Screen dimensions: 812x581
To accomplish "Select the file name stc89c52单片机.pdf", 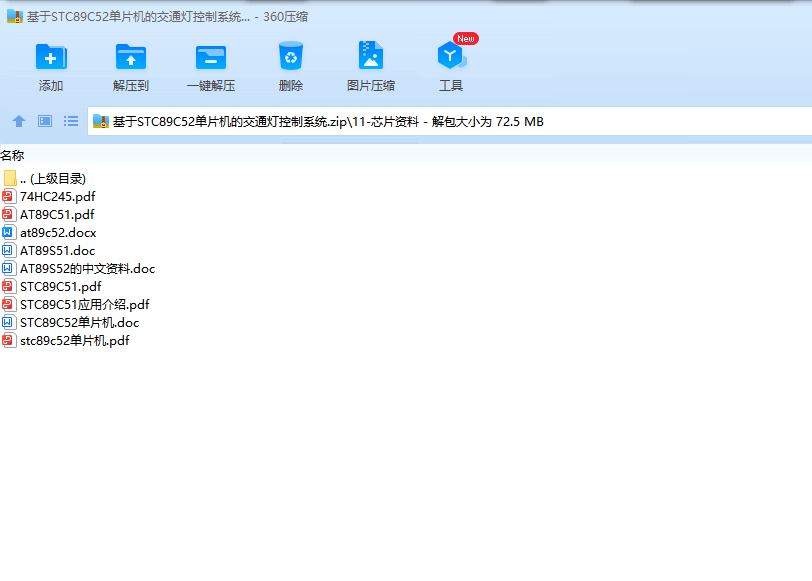I will [x=75, y=341].
